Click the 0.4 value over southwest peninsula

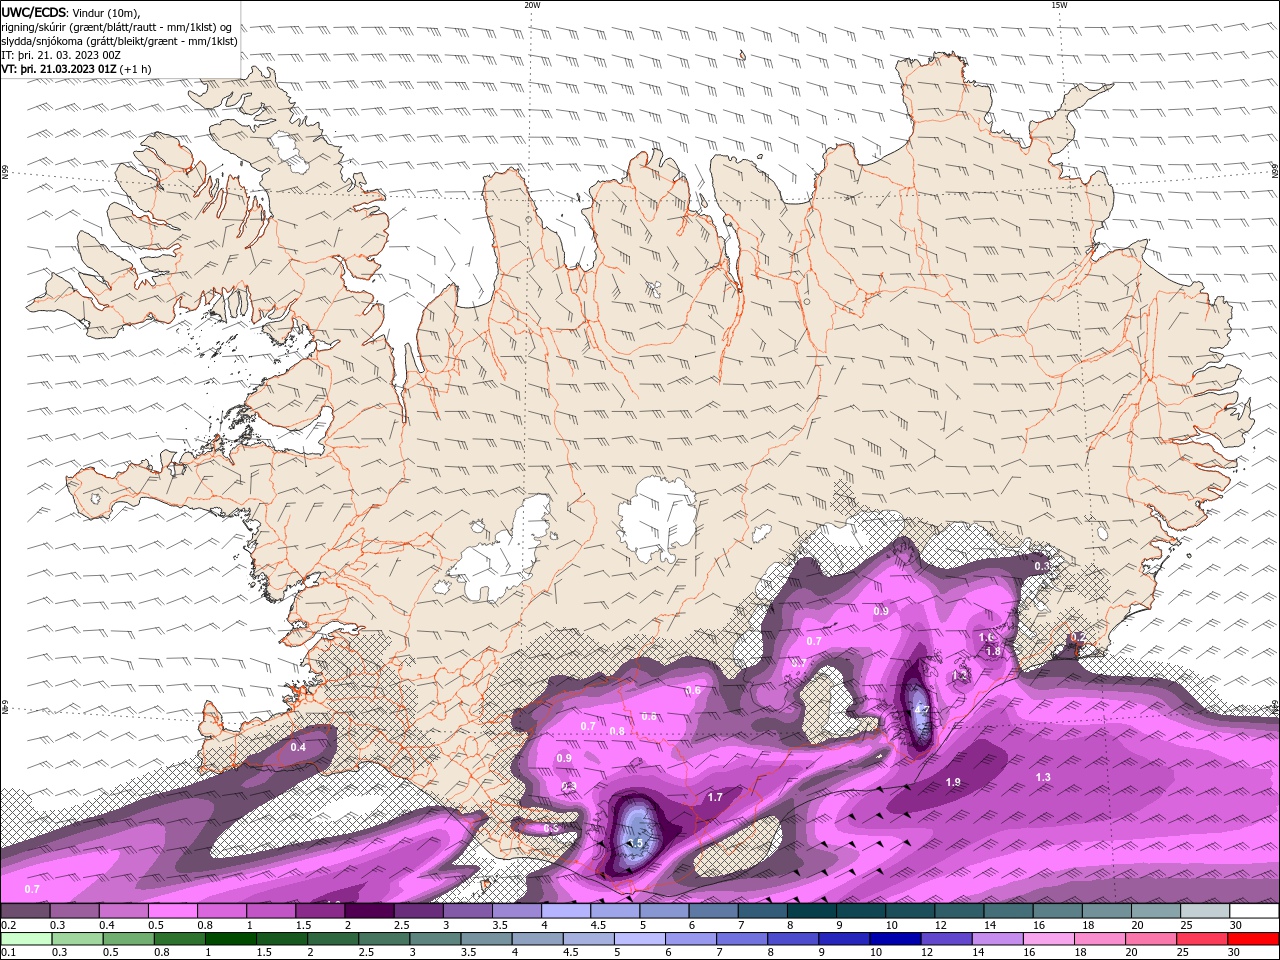click(x=298, y=747)
